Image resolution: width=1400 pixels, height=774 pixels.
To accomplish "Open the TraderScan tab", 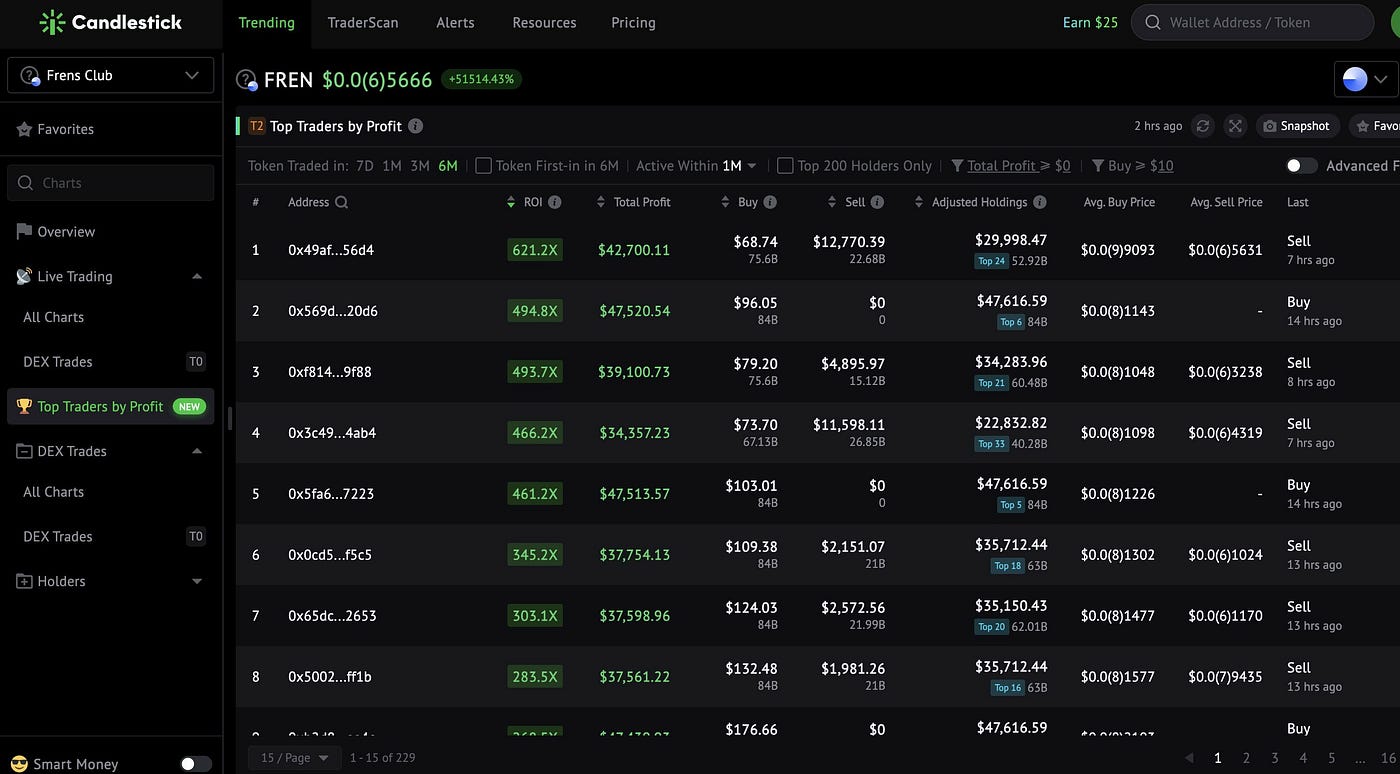I will 363,22.
